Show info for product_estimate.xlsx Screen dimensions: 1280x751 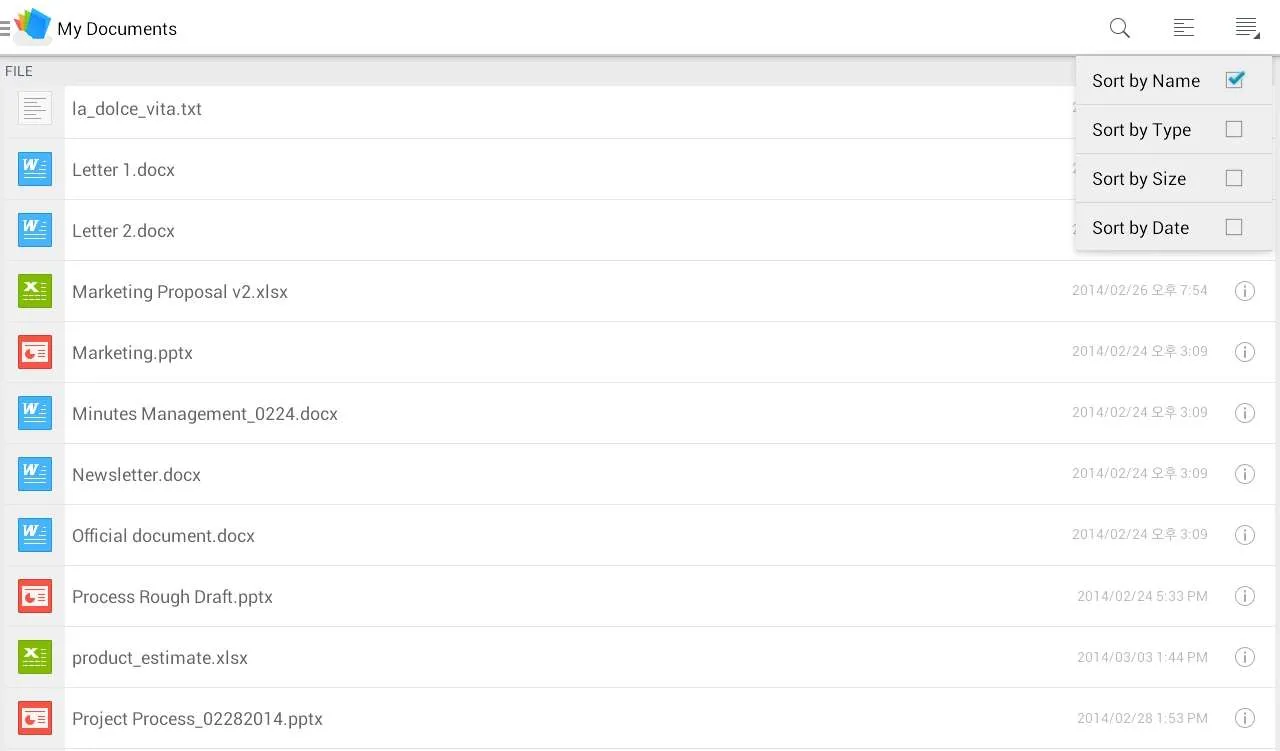1245,657
